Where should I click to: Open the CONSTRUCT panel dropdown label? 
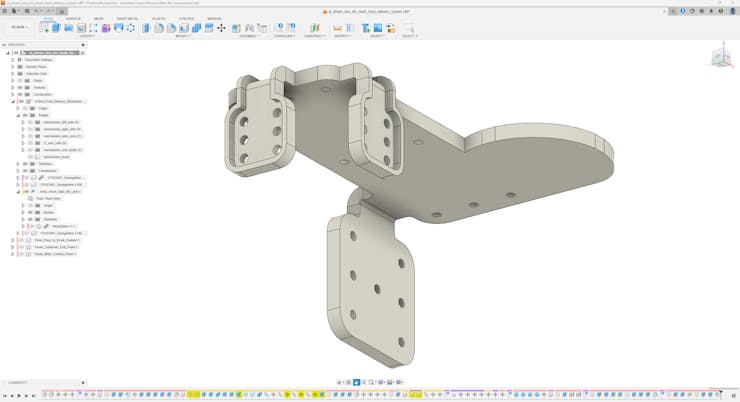pyautogui.click(x=314, y=36)
